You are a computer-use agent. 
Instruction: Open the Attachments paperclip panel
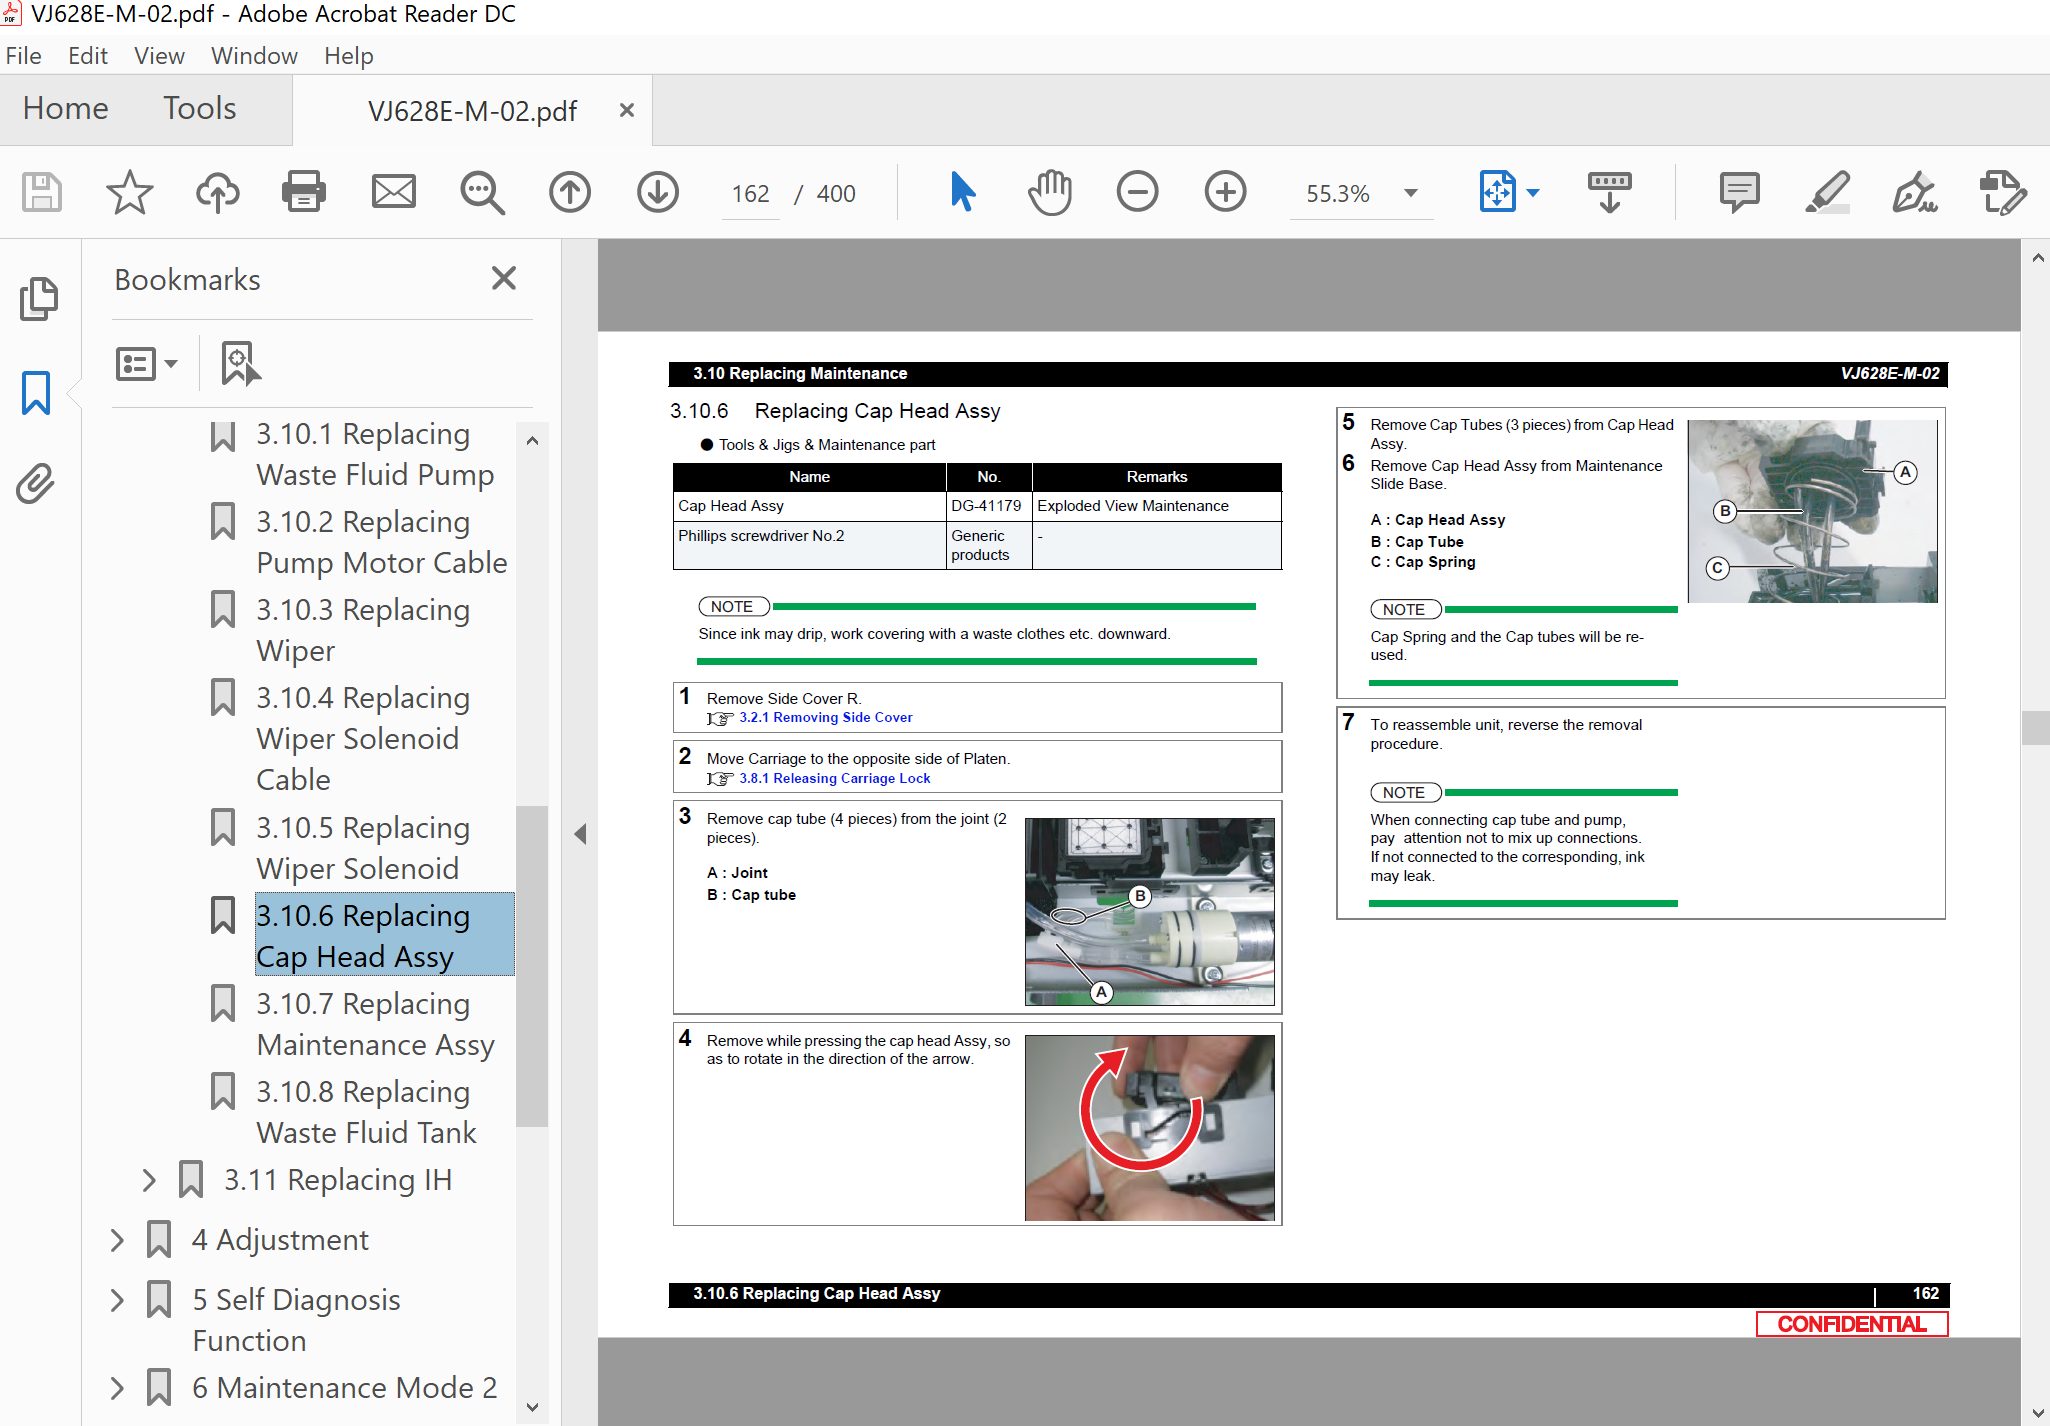pos(36,484)
